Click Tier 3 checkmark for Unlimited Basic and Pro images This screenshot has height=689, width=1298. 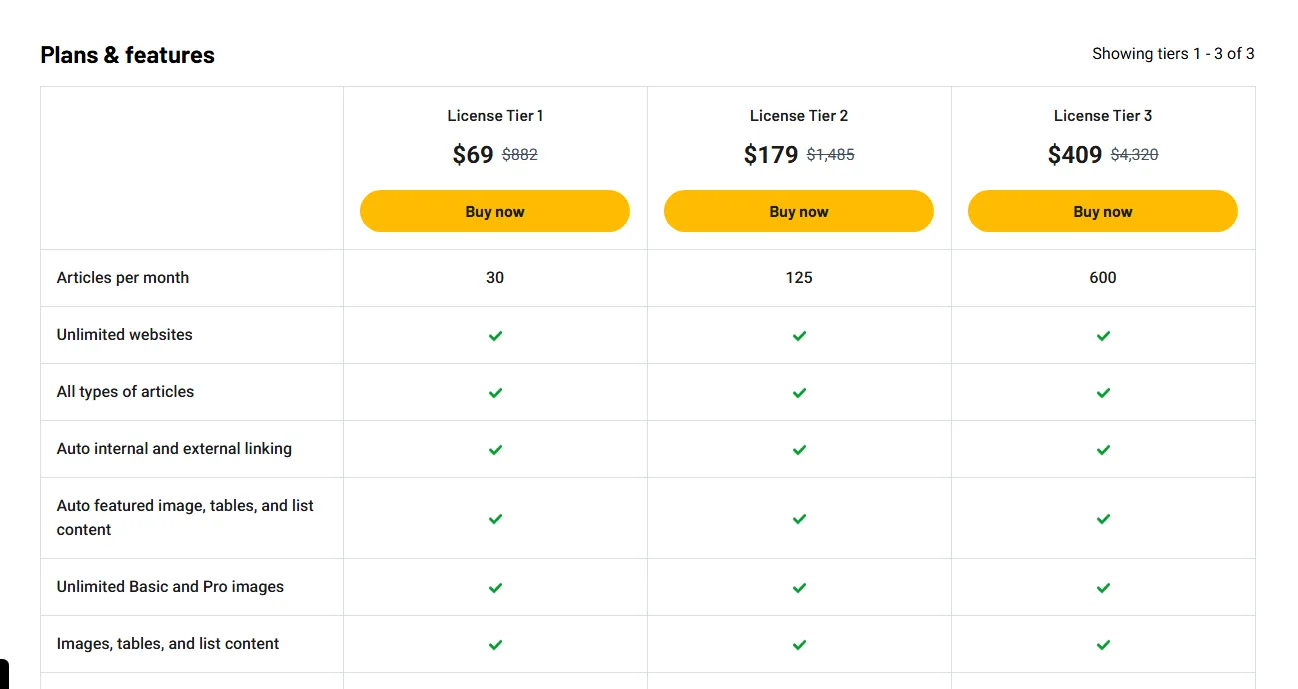tap(1103, 588)
